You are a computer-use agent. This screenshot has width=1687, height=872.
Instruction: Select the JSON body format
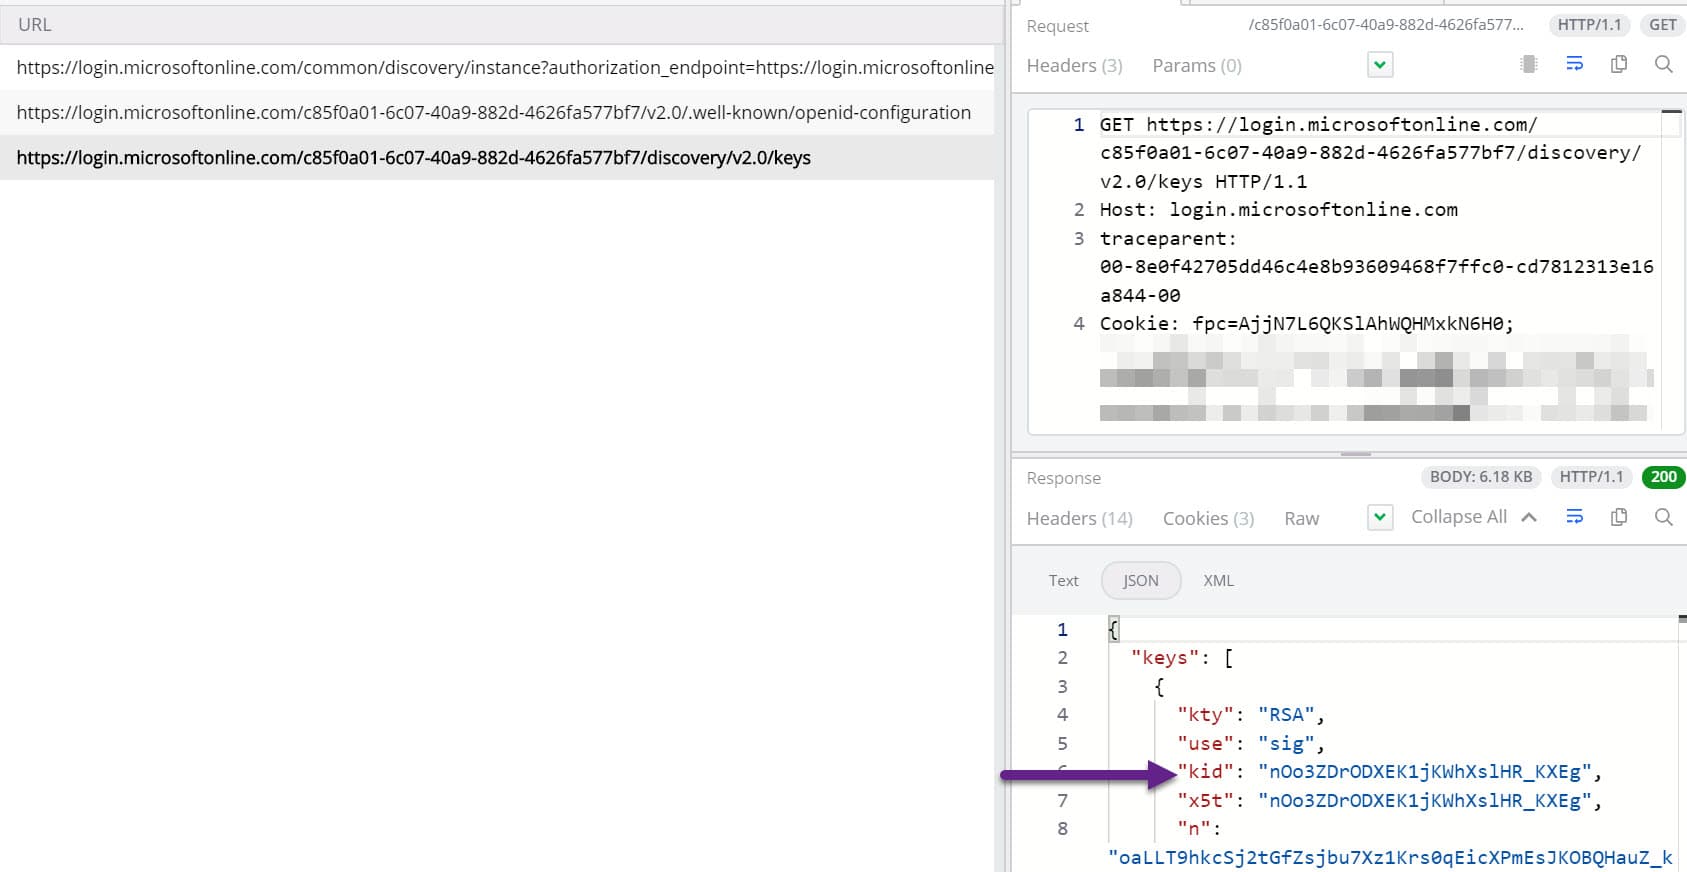pos(1140,581)
